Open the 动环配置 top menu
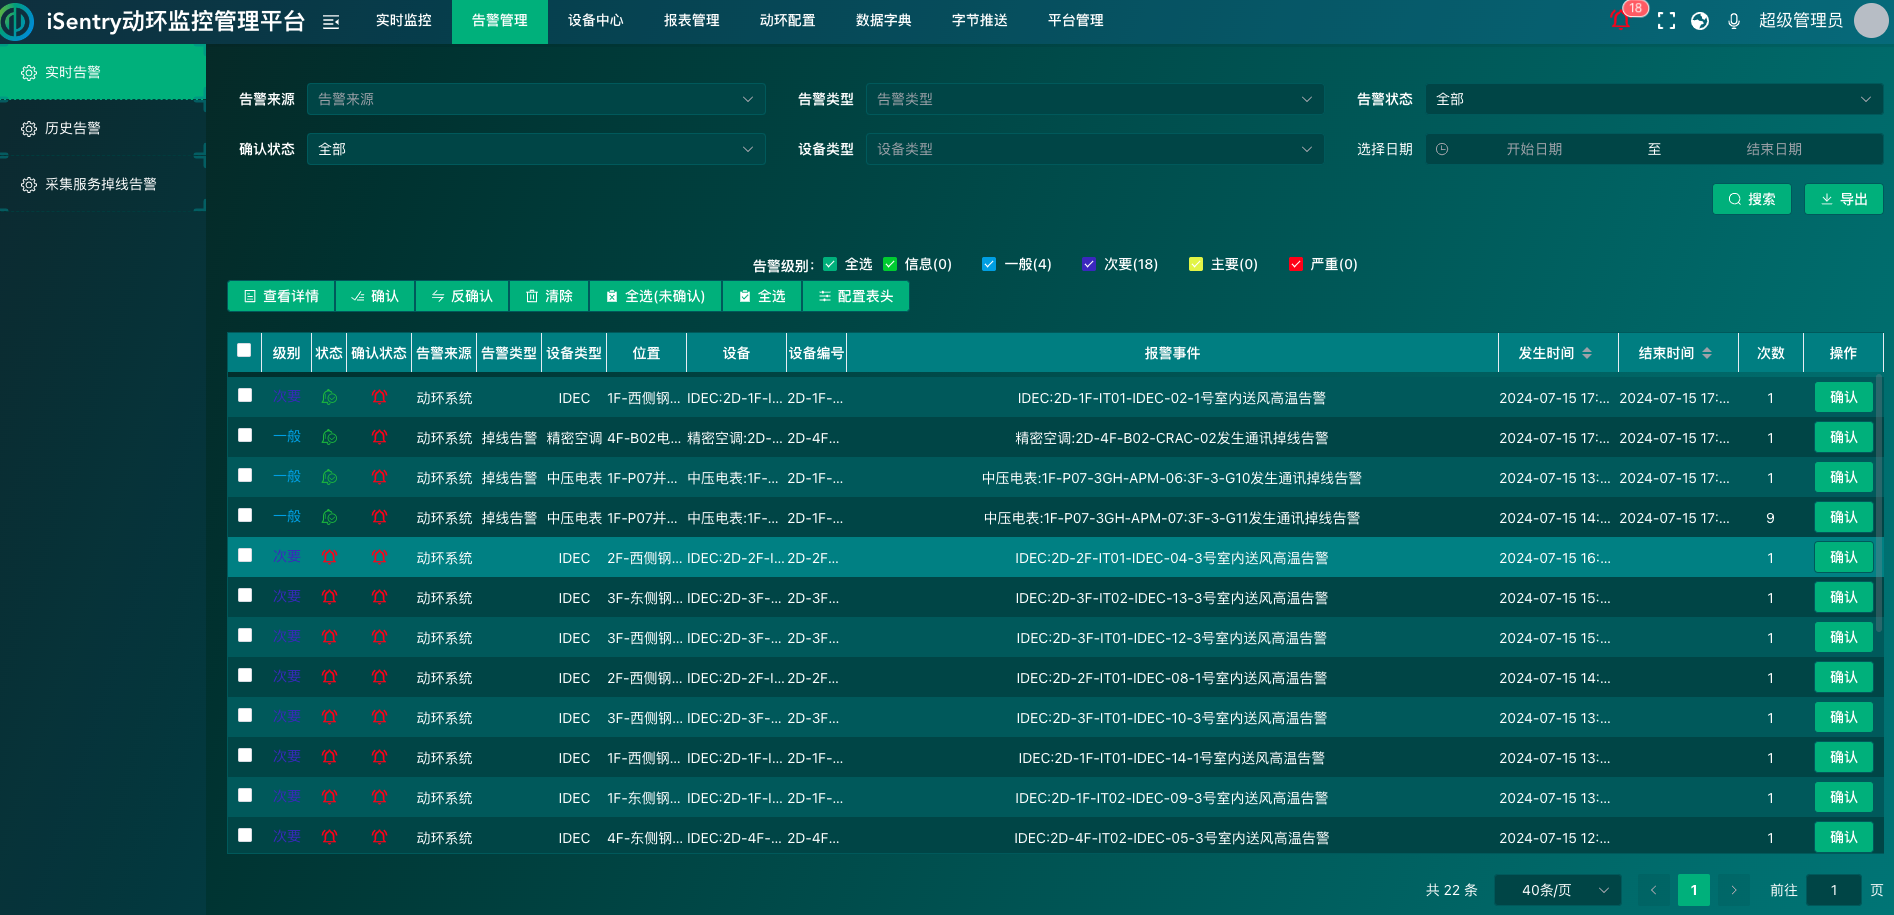 [788, 21]
